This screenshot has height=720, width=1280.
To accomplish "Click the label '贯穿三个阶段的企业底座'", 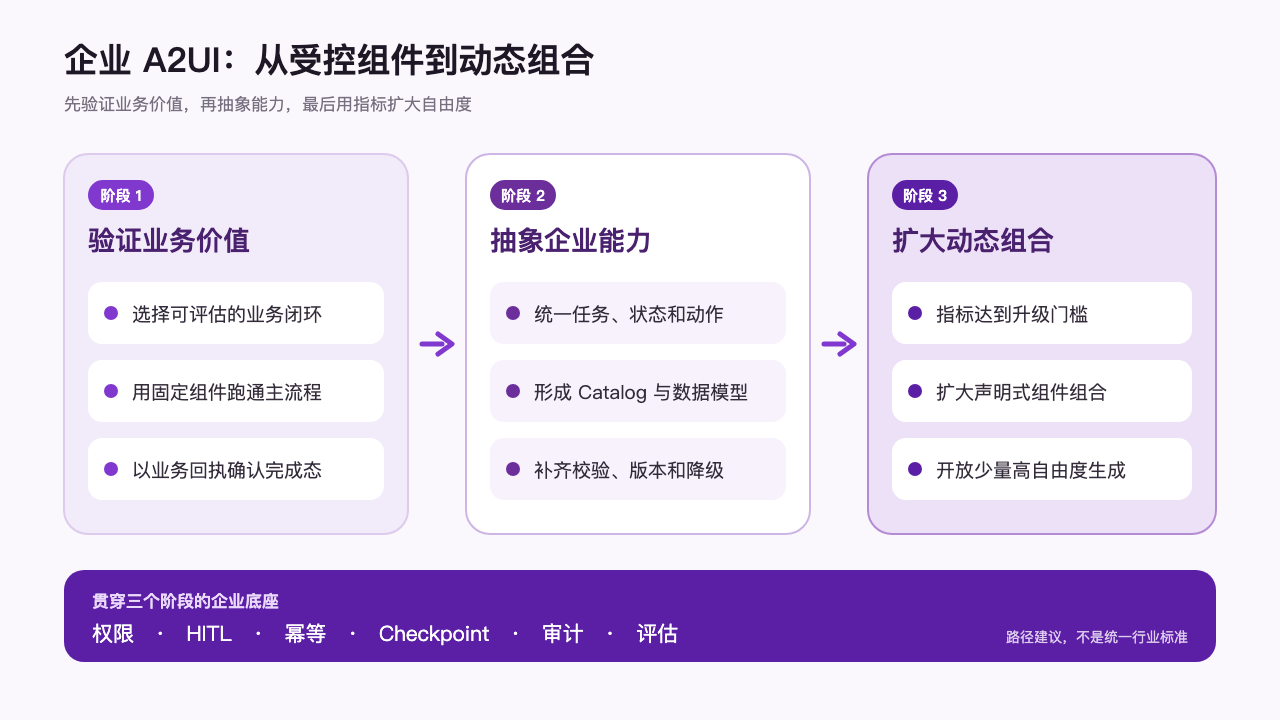I will pos(185,601).
